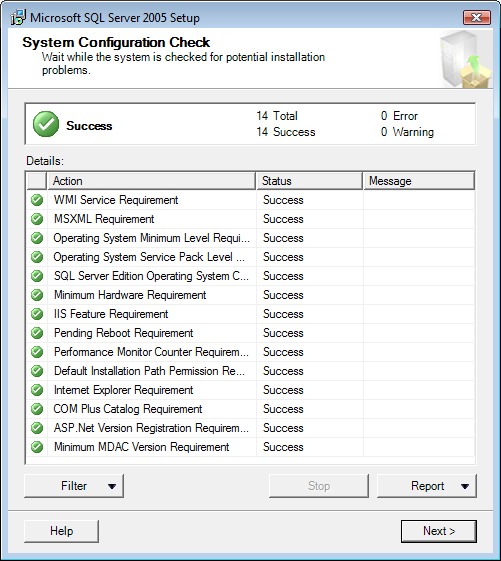Select the Internet Explorer Requirement text
The height and width of the screenshot is (561, 501).
coord(123,390)
